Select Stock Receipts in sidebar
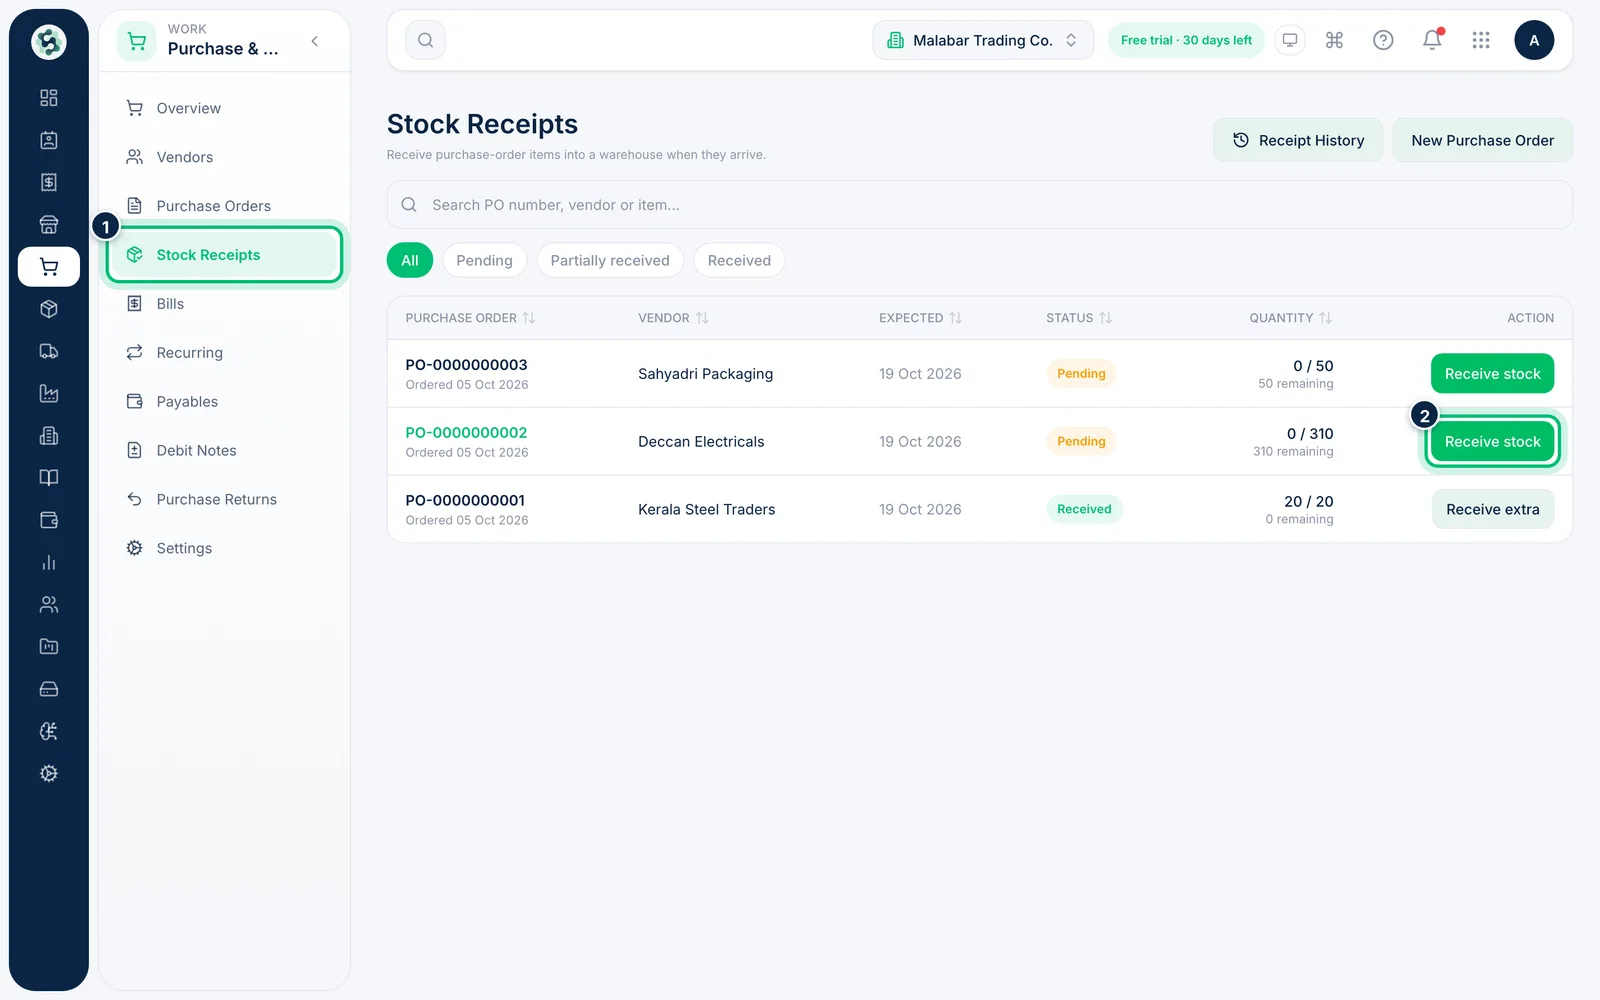 (x=225, y=255)
